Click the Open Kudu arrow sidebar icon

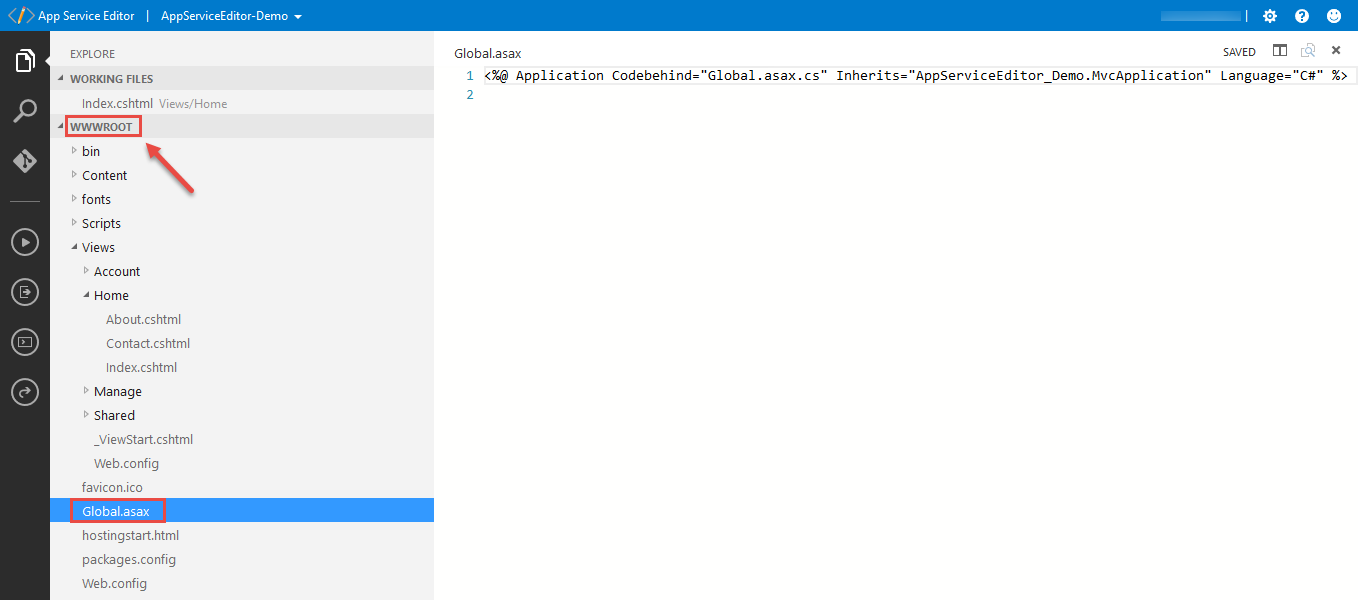25,392
